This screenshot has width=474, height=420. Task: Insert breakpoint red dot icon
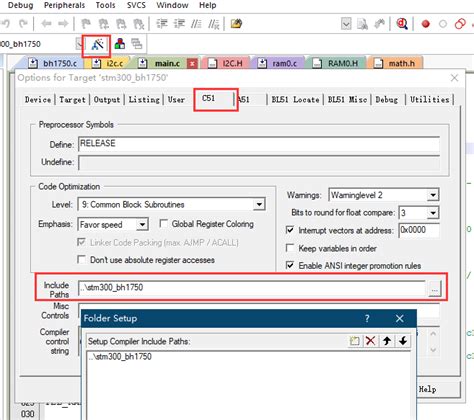coord(425,24)
